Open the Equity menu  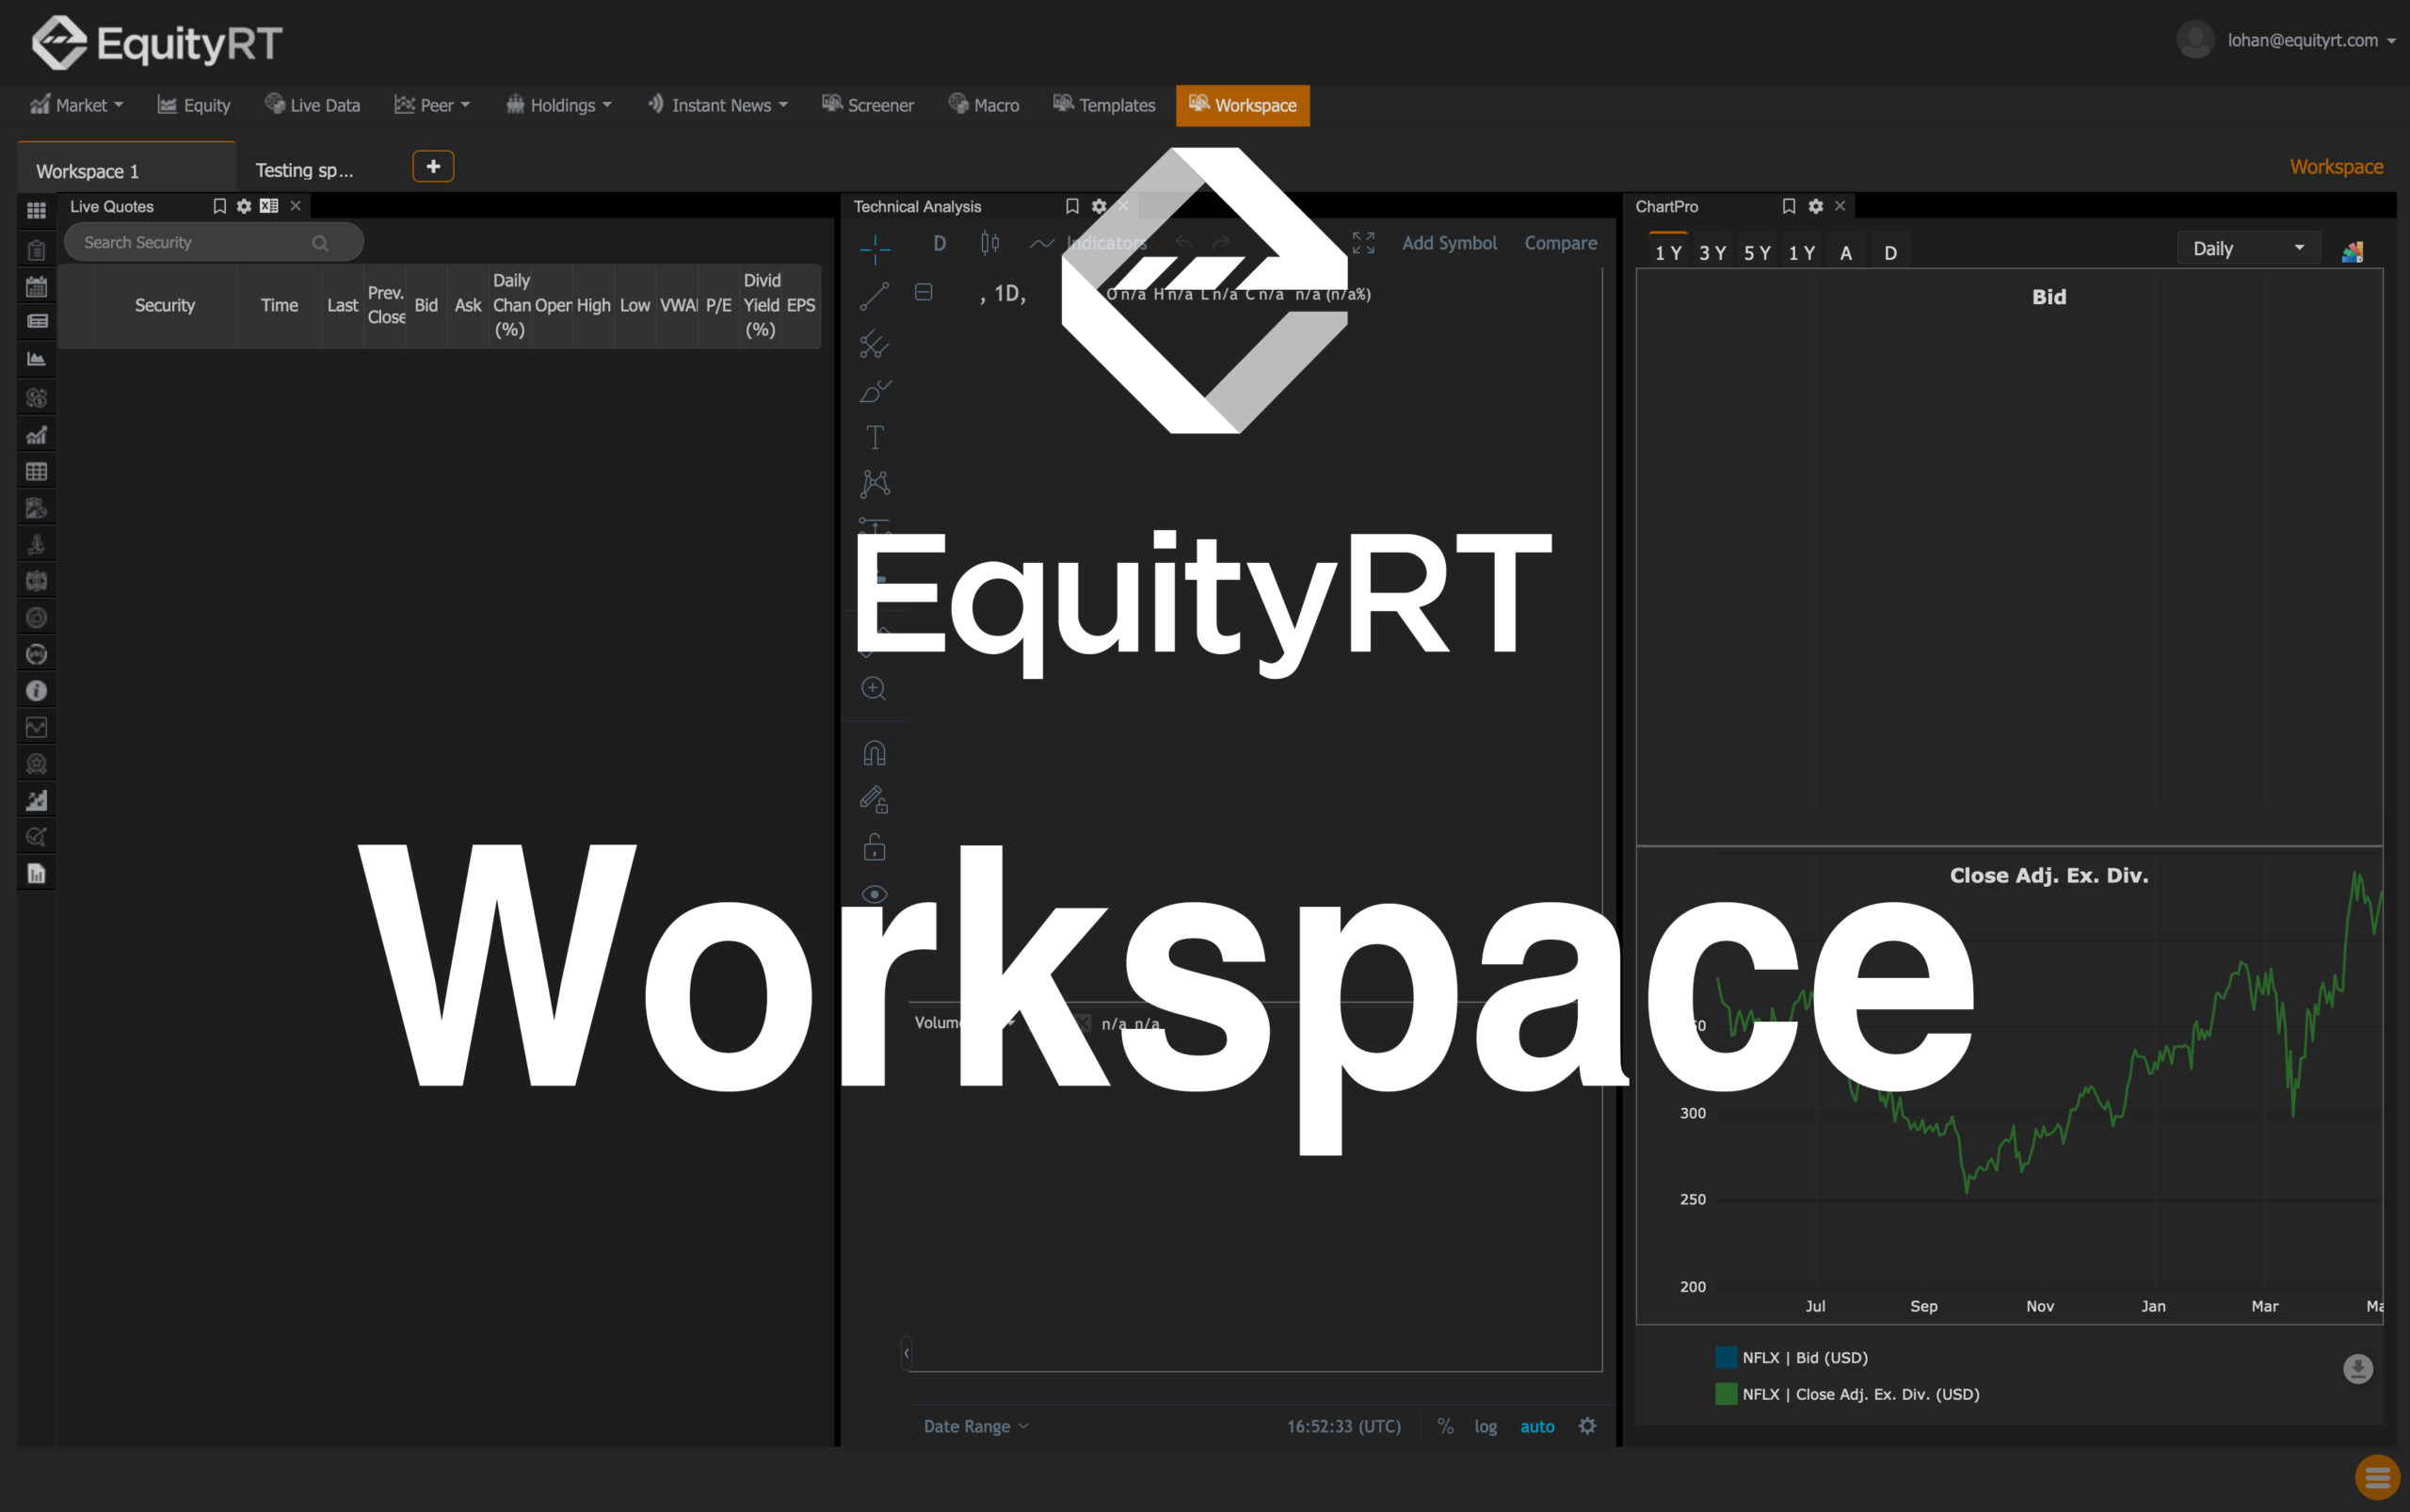194,105
